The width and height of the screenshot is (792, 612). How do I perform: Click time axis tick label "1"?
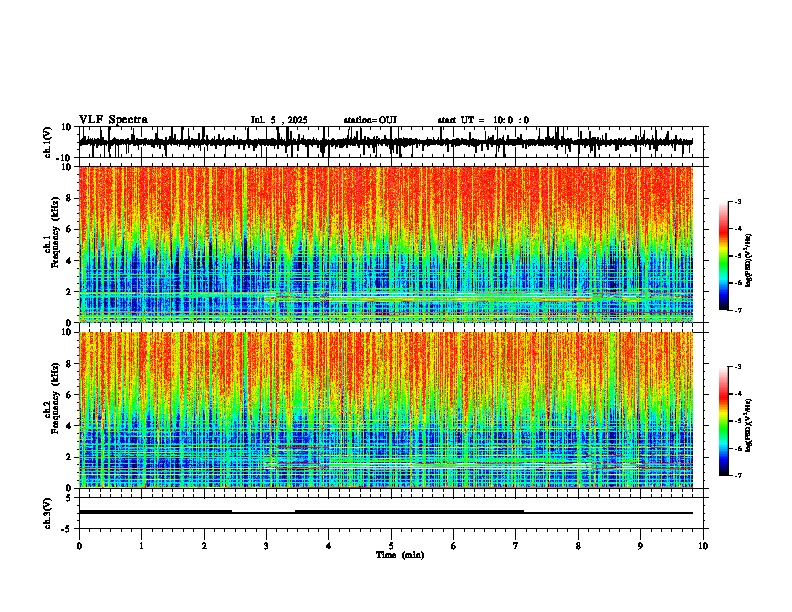tap(141, 546)
